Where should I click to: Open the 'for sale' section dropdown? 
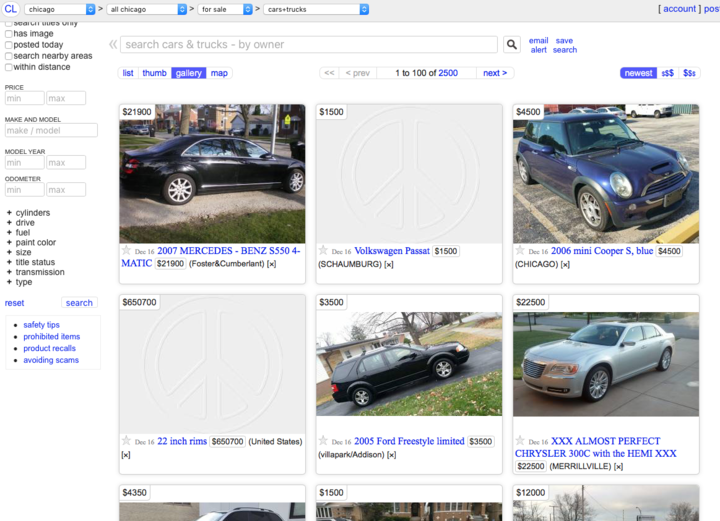[225, 9]
